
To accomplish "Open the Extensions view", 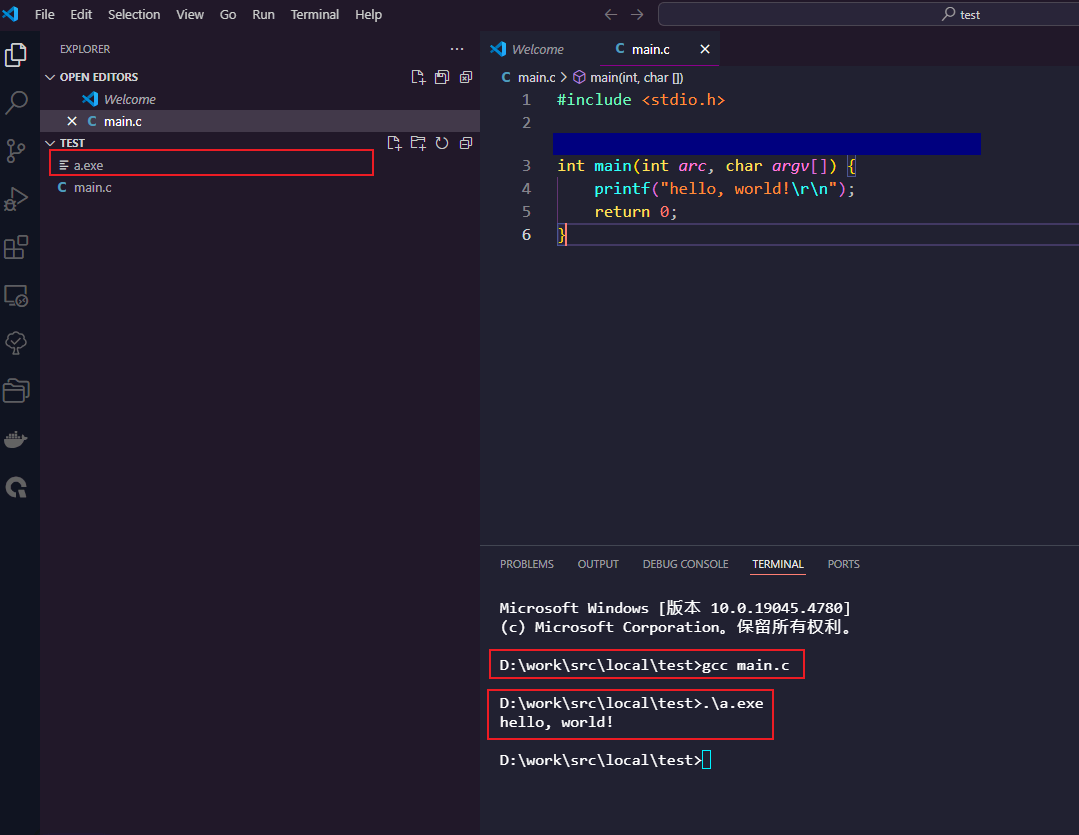I will (16, 247).
